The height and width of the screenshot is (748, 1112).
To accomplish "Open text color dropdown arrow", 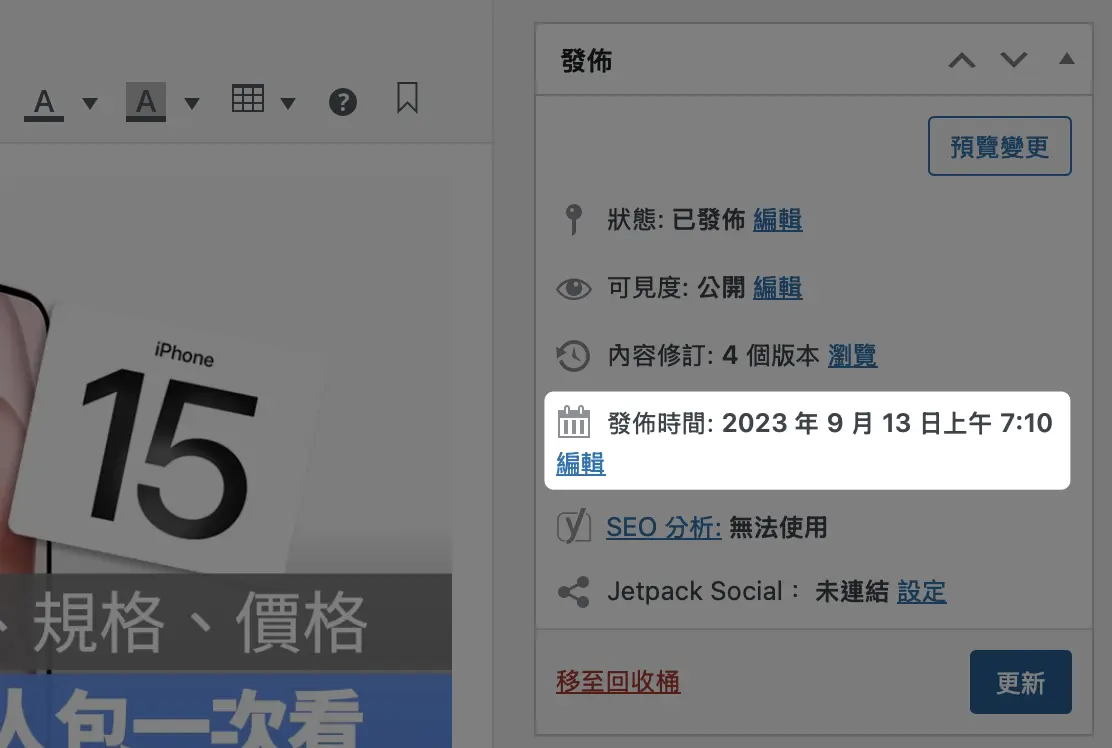I will 89,104.
